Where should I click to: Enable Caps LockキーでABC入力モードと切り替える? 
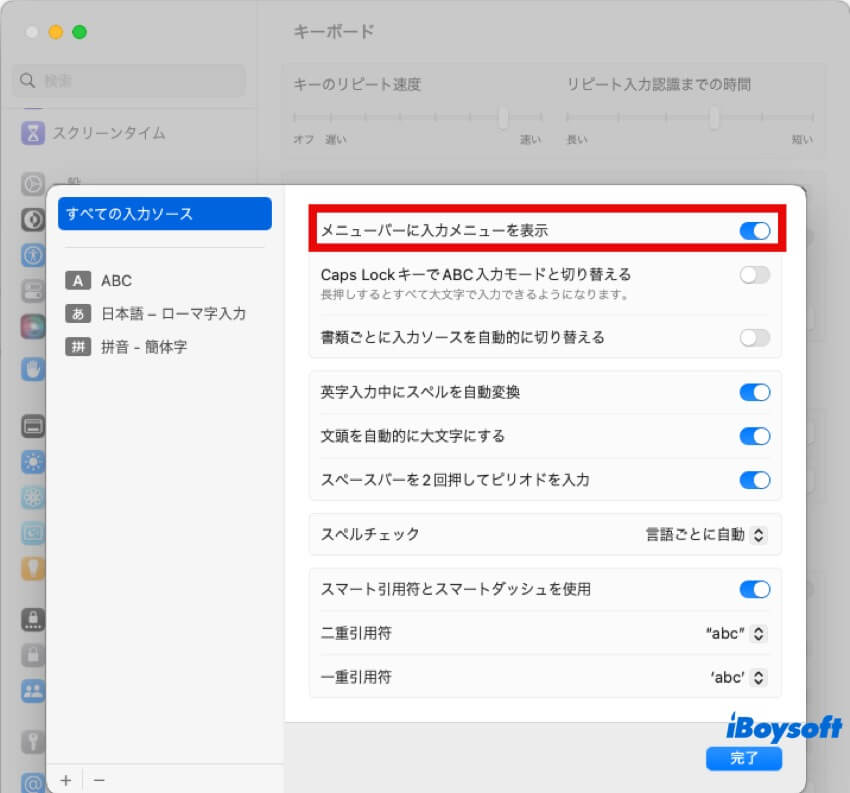coord(755,274)
